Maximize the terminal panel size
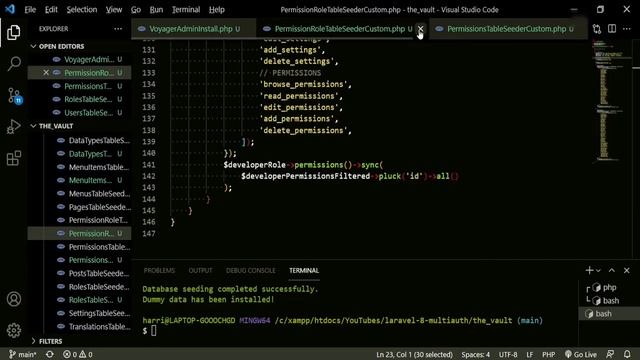Screen dimensions: 640x360 coord(611,270)
